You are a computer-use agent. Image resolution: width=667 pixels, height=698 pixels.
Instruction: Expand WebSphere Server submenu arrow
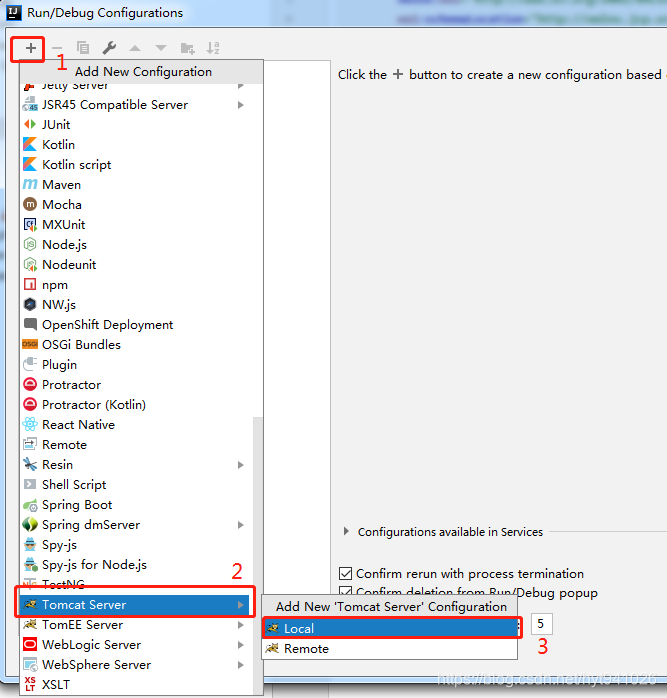[x=241, y=665]
